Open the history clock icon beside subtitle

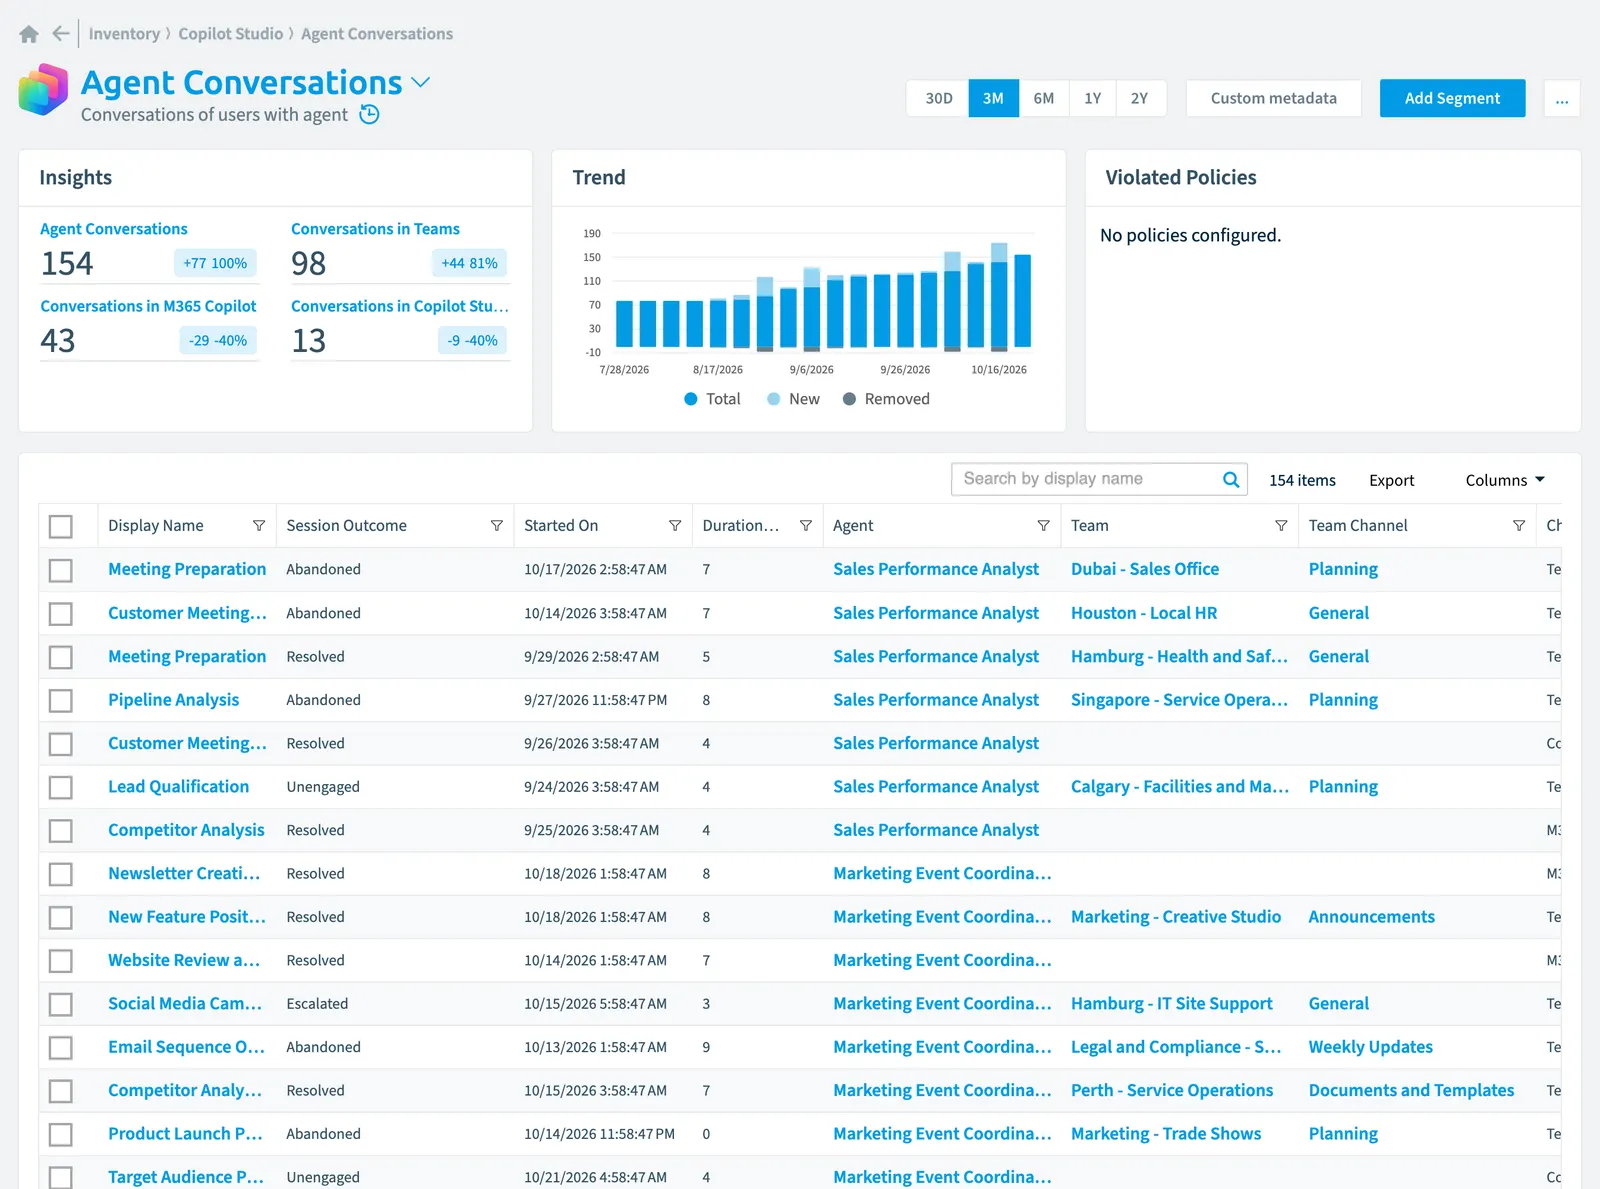point(369,115)
